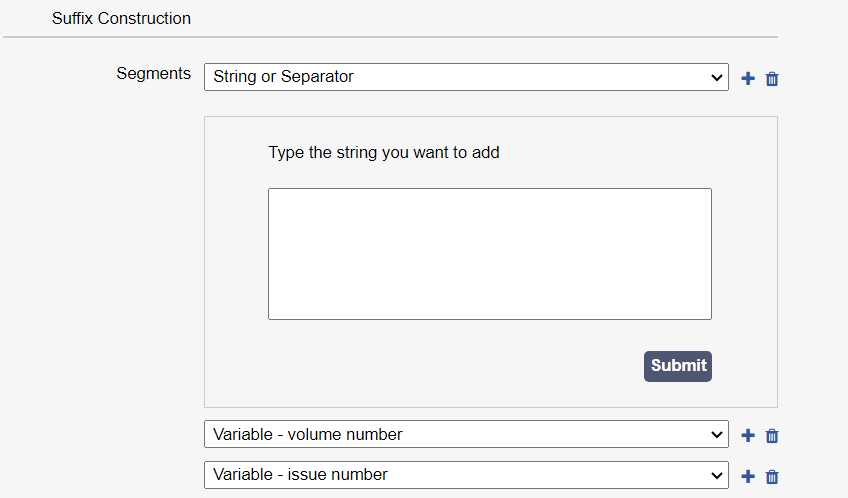Delete the String or Separator segment
Viewport: 848px width, 498px height.
point(772,78)
